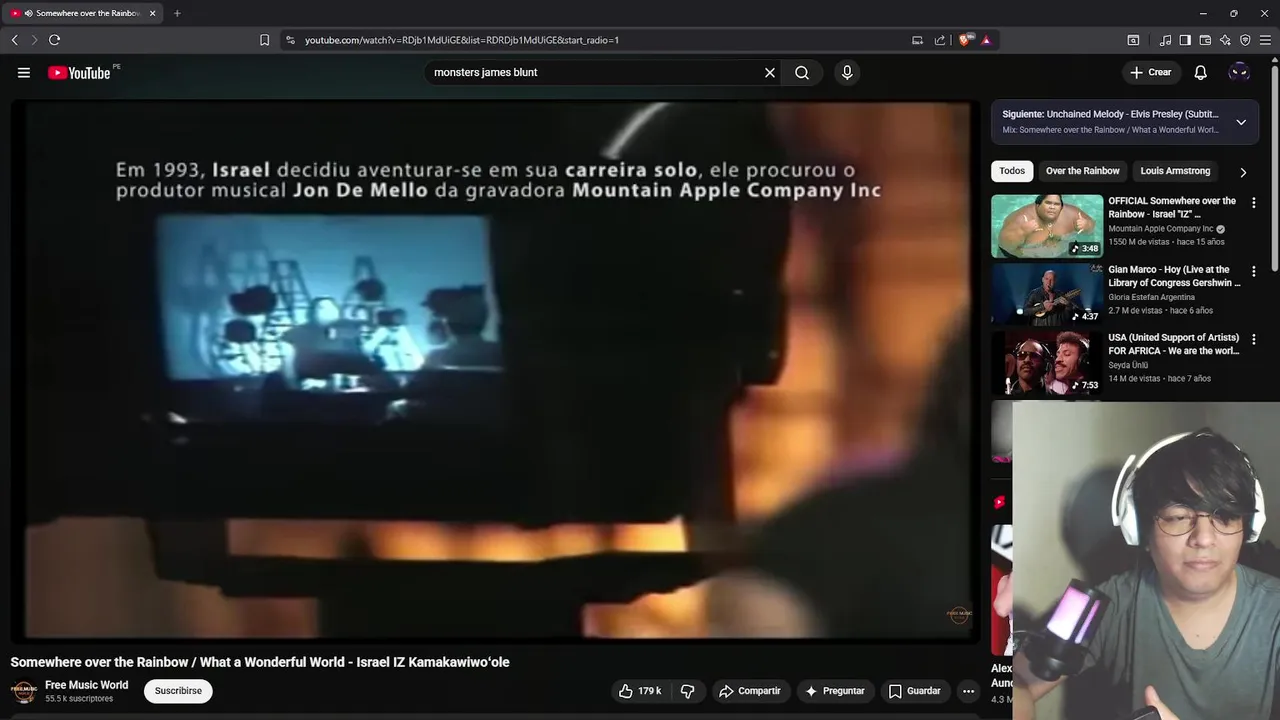Open the address bar share icon
Image resolution: width=1280 pixels, height=720 pixels.
940,40
